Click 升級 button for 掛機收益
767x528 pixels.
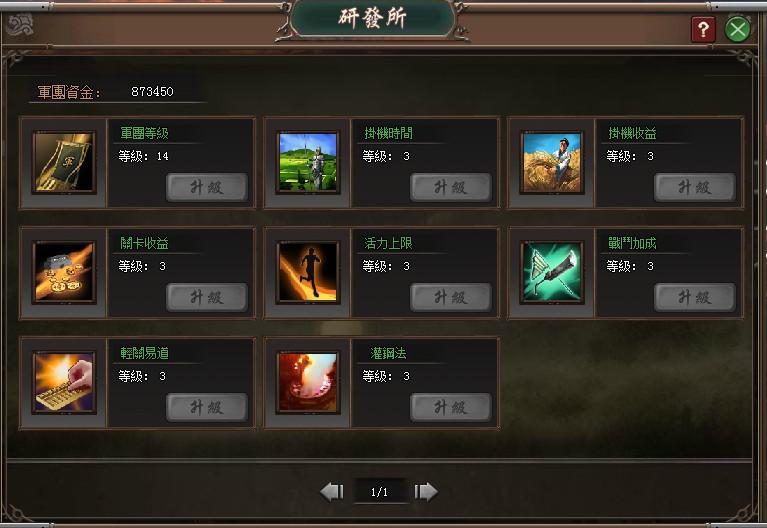pos(695,187)
